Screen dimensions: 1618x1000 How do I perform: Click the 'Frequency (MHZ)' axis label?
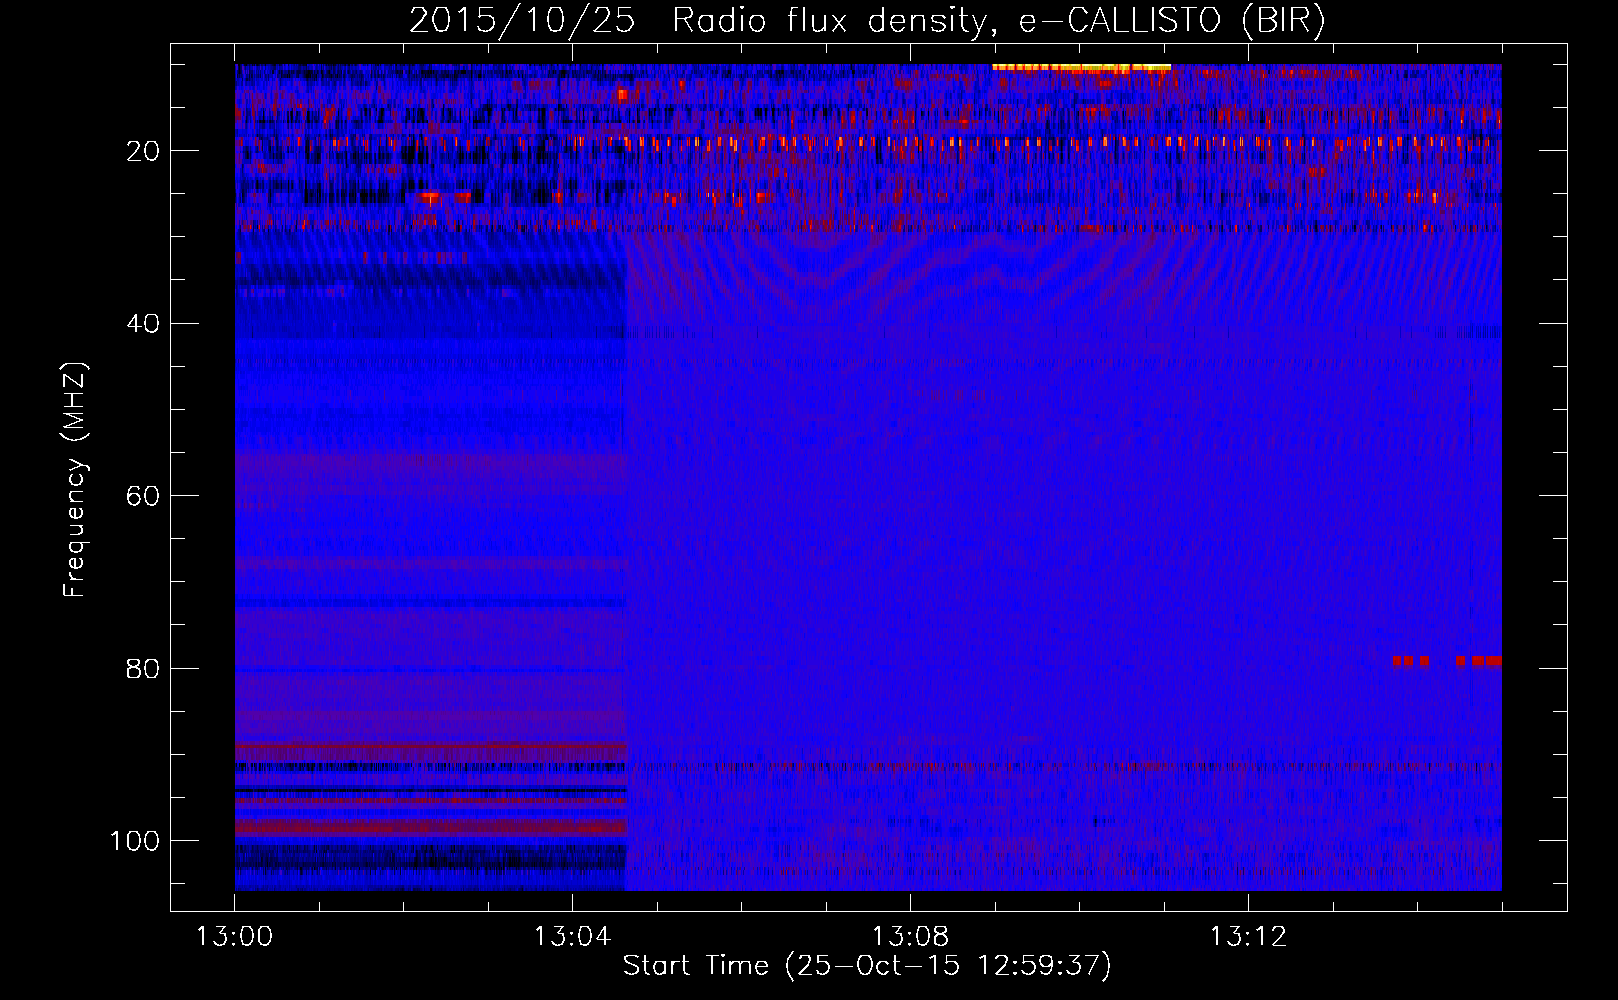[x=75, y=480]
